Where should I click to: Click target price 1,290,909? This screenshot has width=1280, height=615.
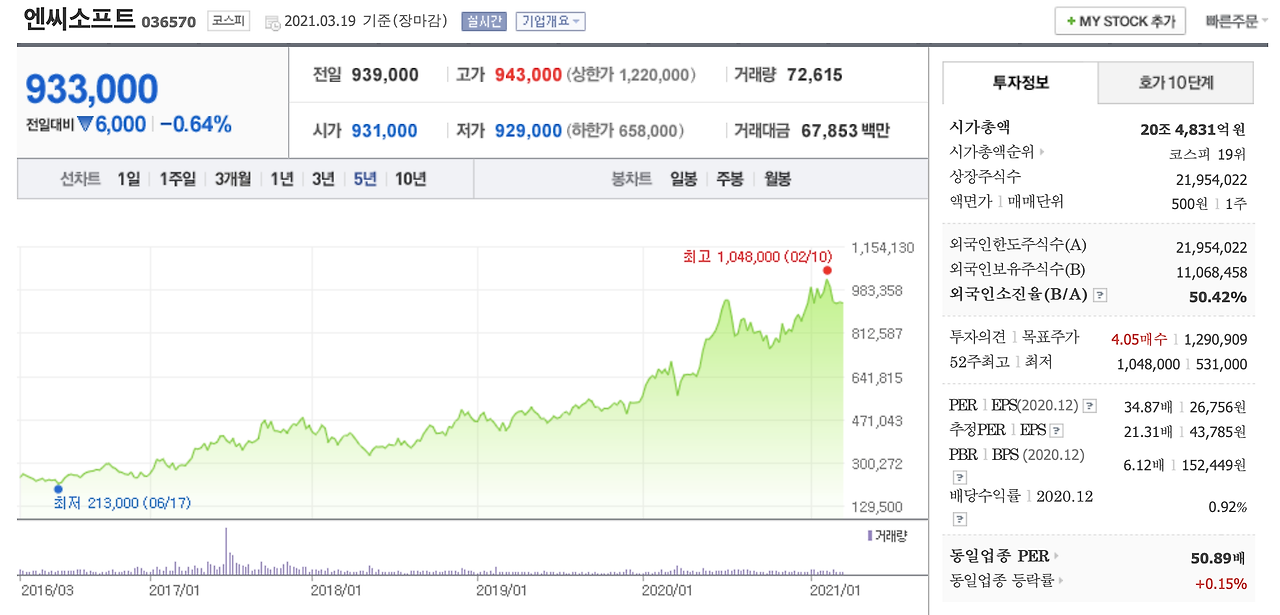point(1215,339)
